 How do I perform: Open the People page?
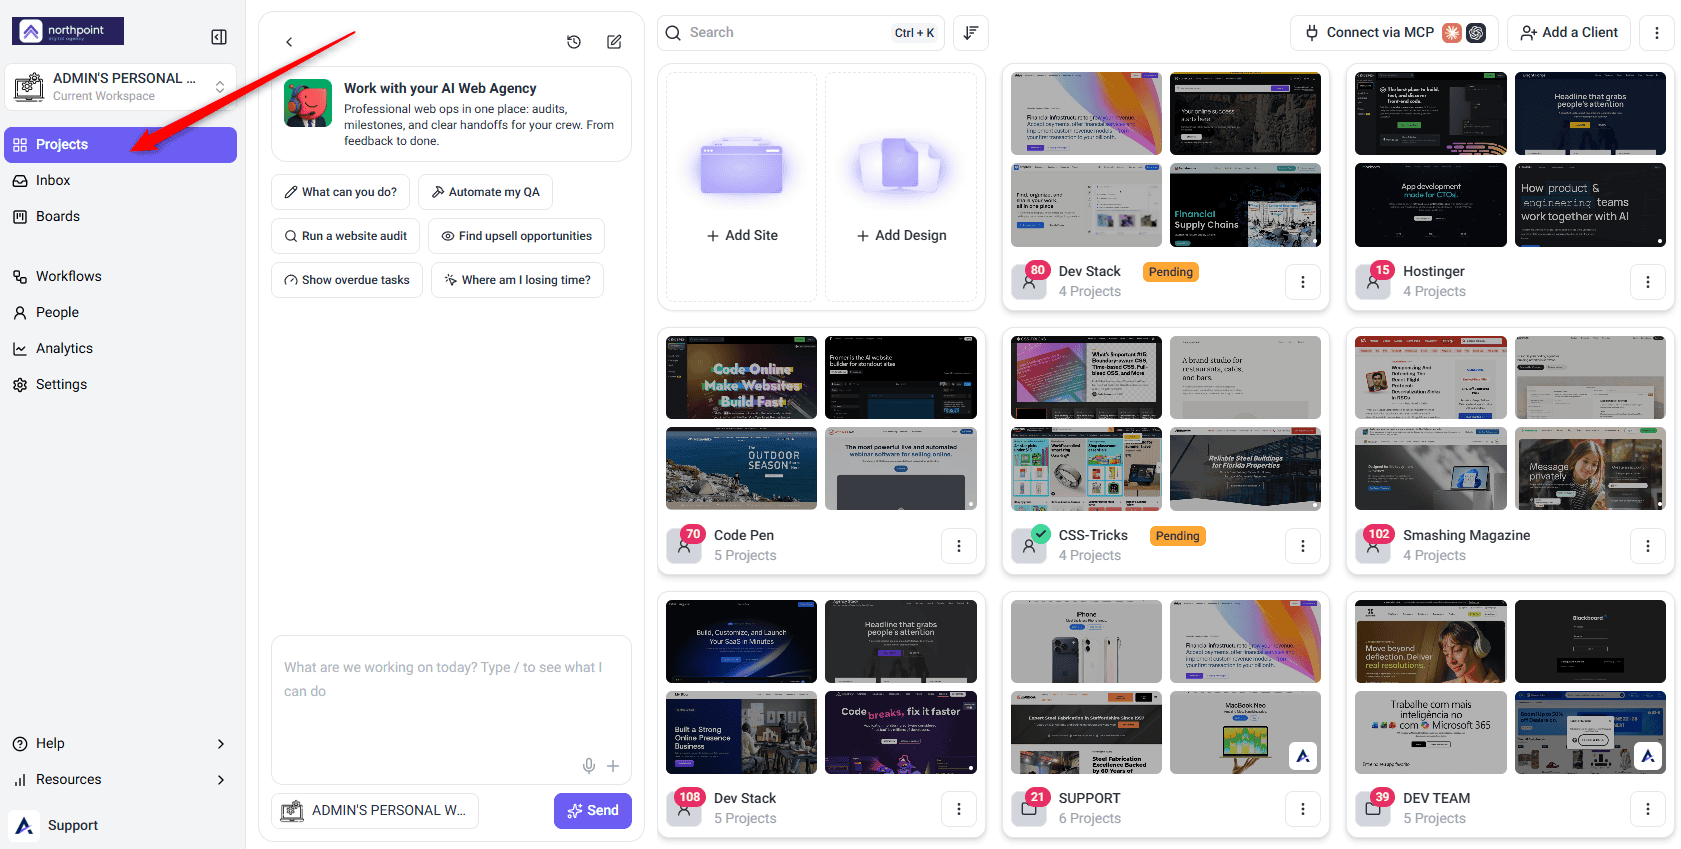click(x=121, y=313)
